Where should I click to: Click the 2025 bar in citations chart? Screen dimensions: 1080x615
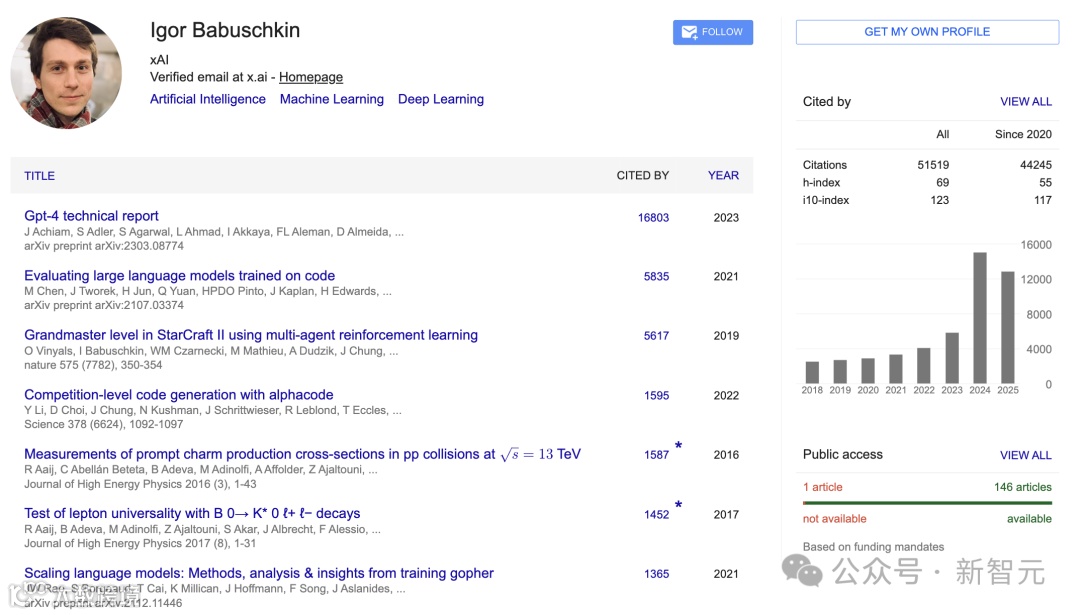1008,328
